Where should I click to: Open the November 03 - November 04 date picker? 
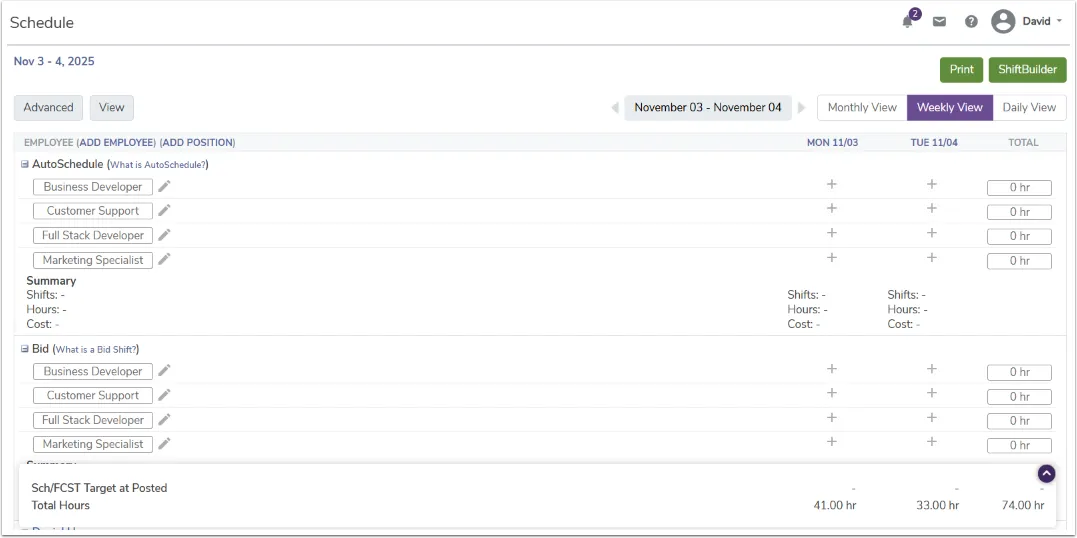[708, 108]
